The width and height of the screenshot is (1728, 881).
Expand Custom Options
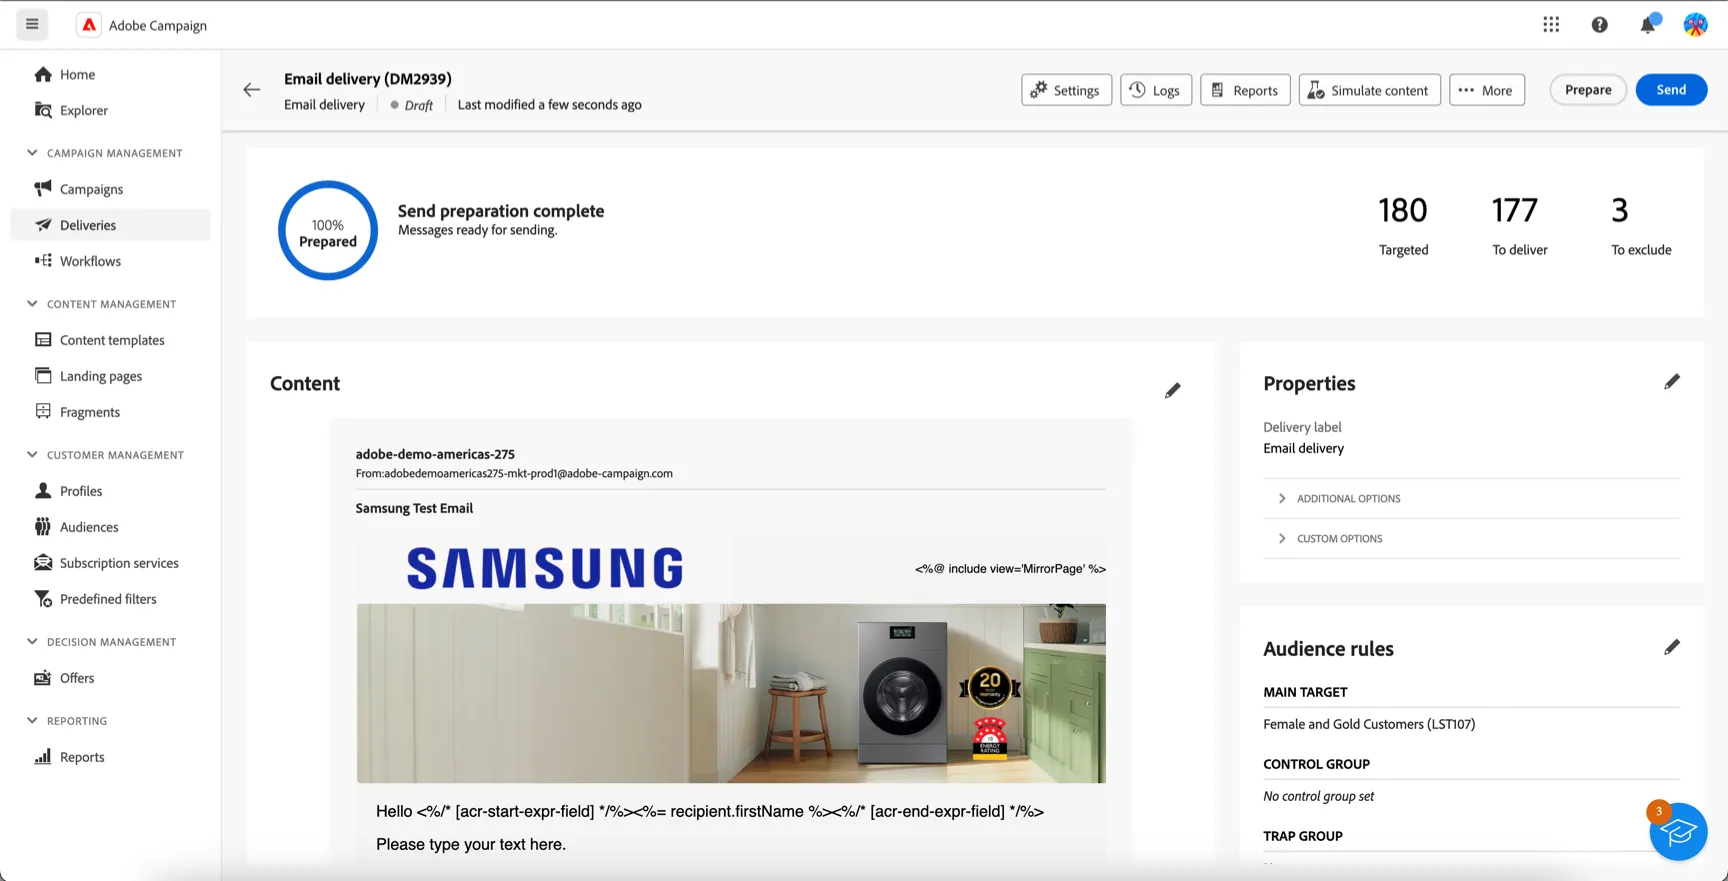click(x=1471, y=538)
